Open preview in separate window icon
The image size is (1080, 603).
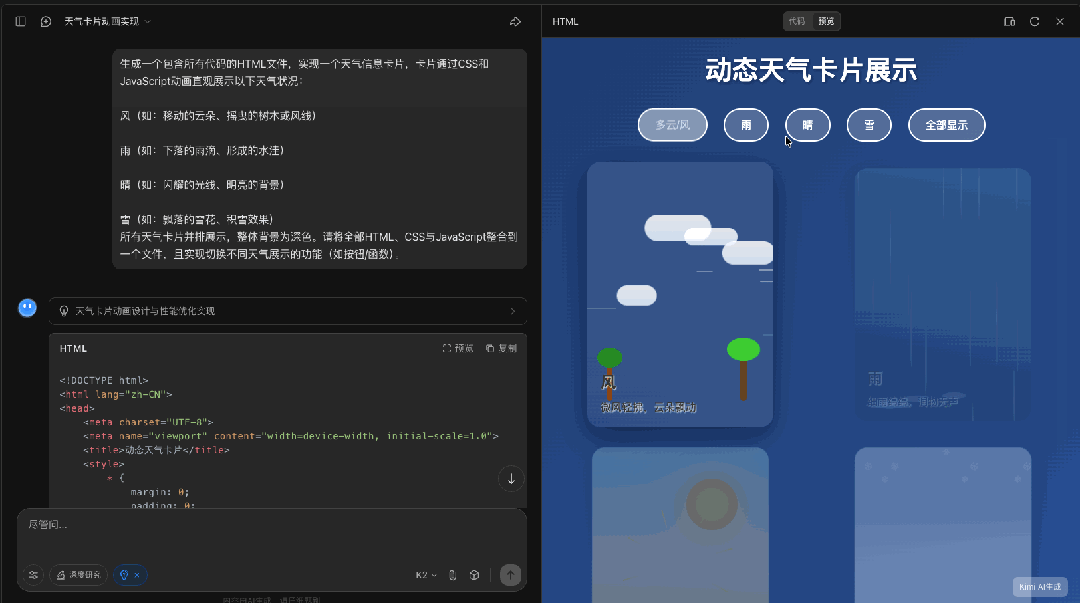(1009, 21)
